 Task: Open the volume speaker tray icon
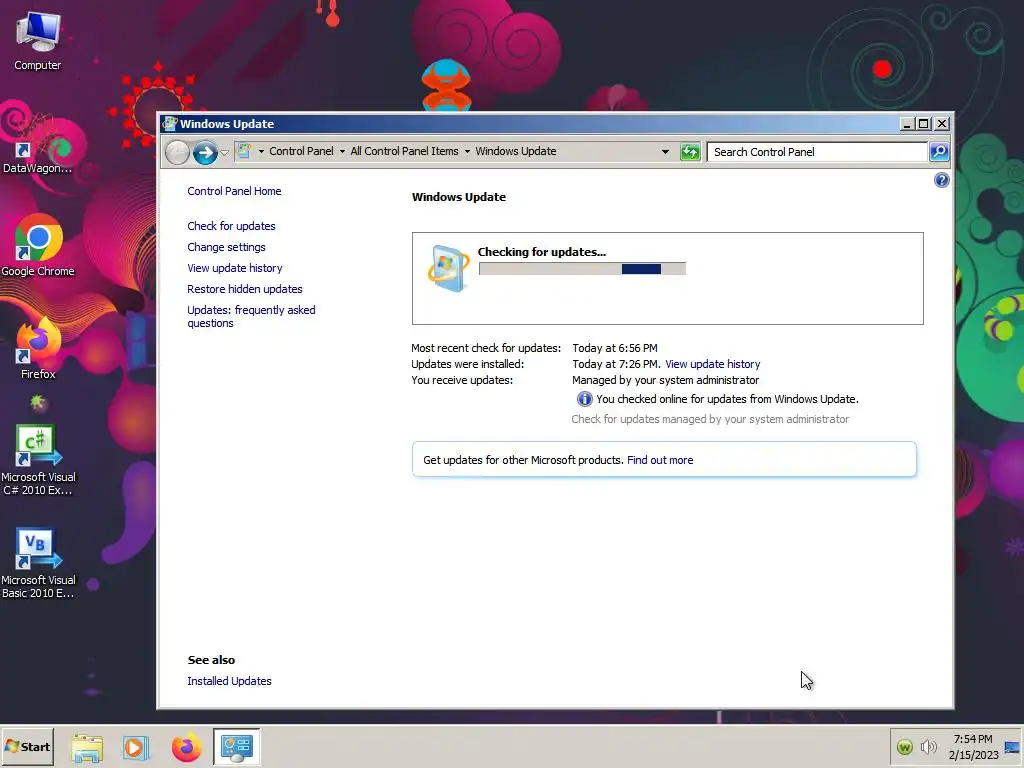point(928,747)
